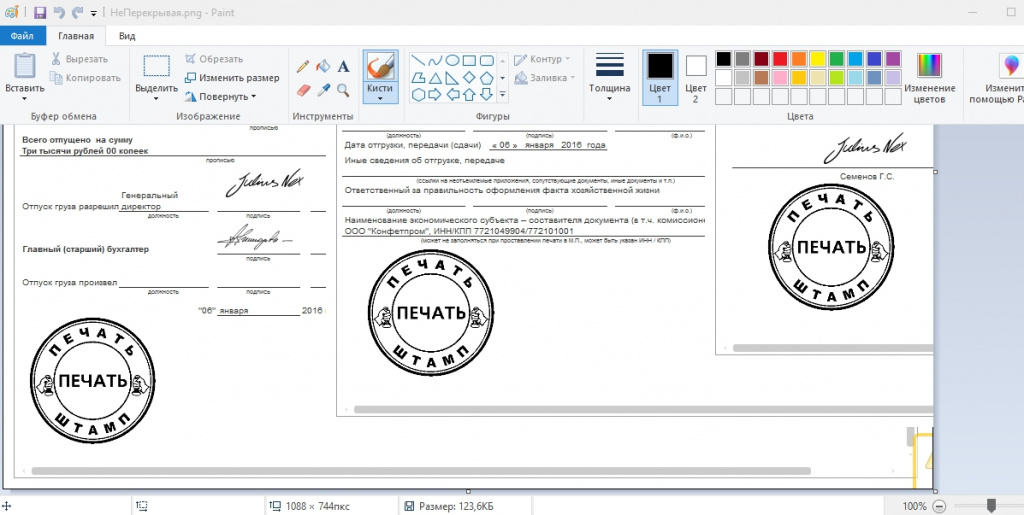Select the Text tool letter A
This screenshot has height=515, width=1024.
344,66
